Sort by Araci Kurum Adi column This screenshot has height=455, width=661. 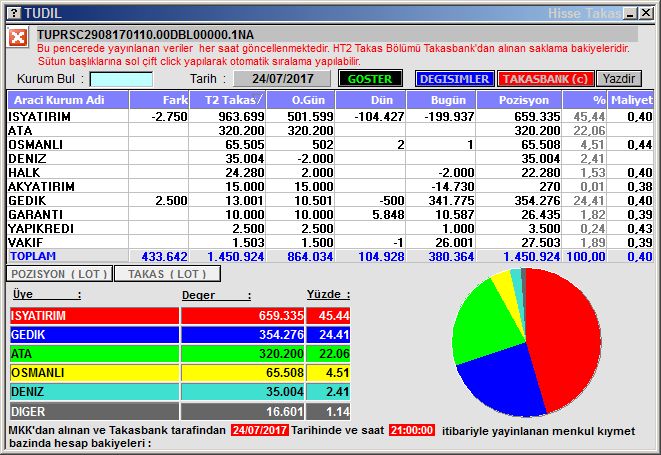click(68, 100)
